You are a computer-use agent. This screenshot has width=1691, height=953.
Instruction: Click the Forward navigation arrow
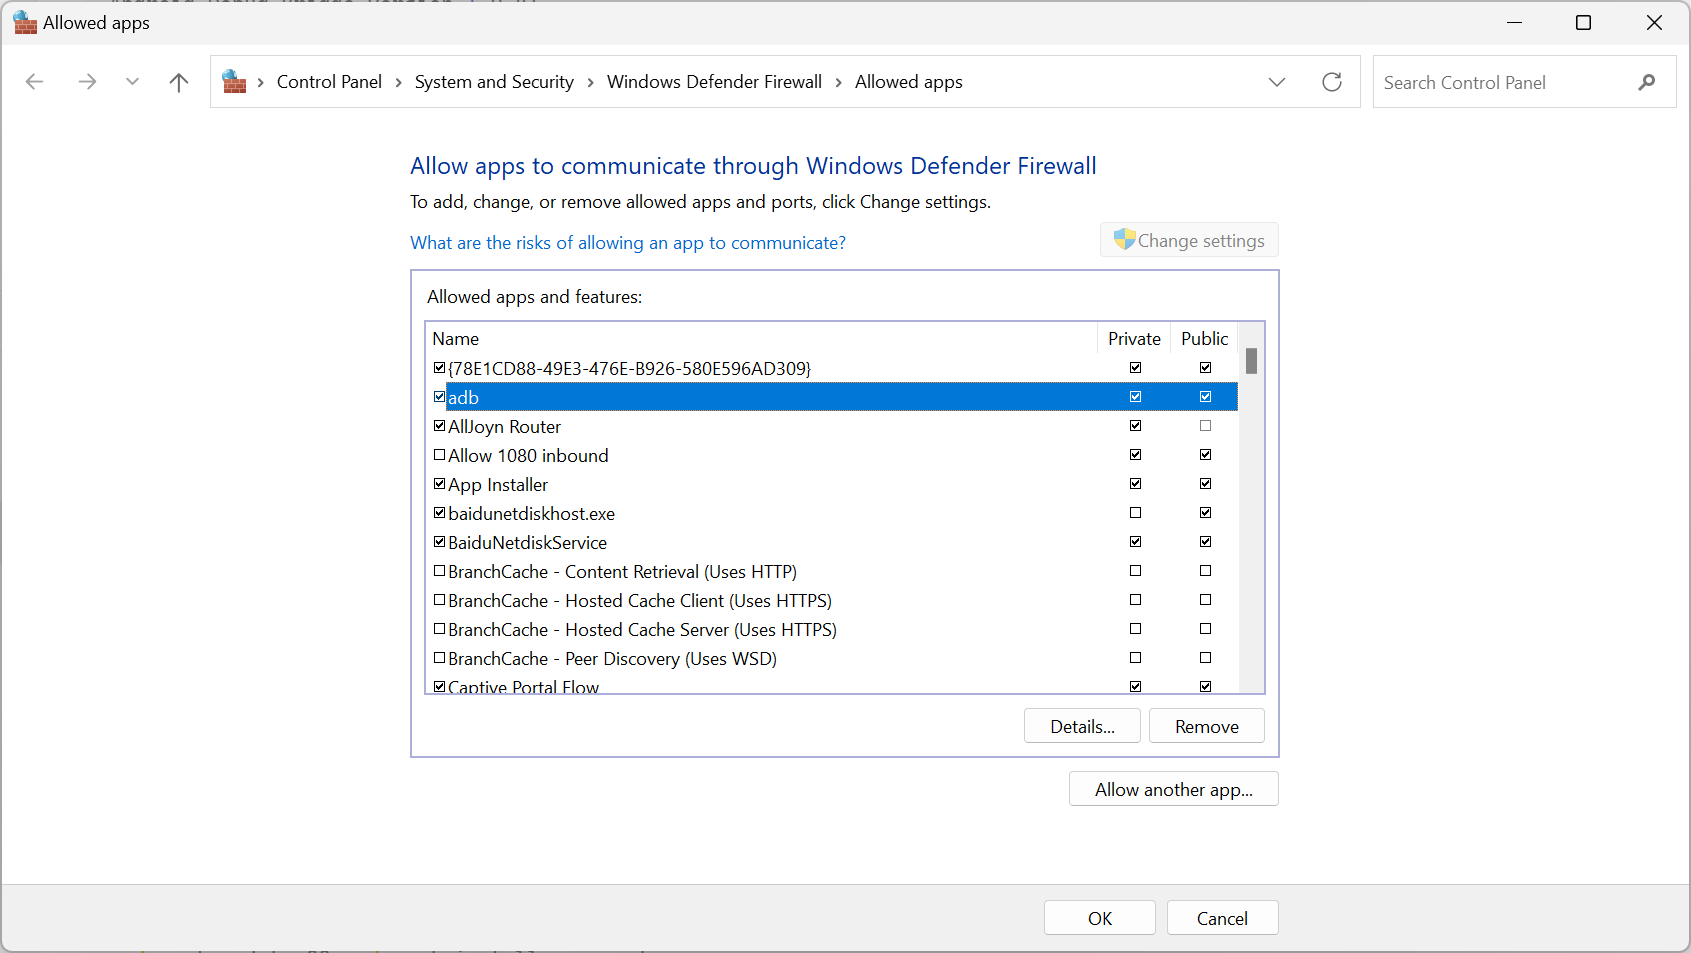coord(87,82)
